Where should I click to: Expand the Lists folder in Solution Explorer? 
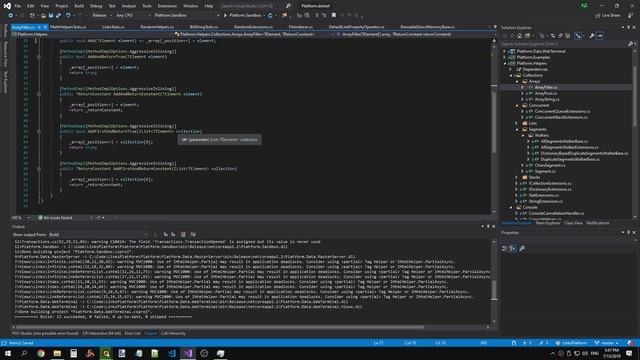517,123
